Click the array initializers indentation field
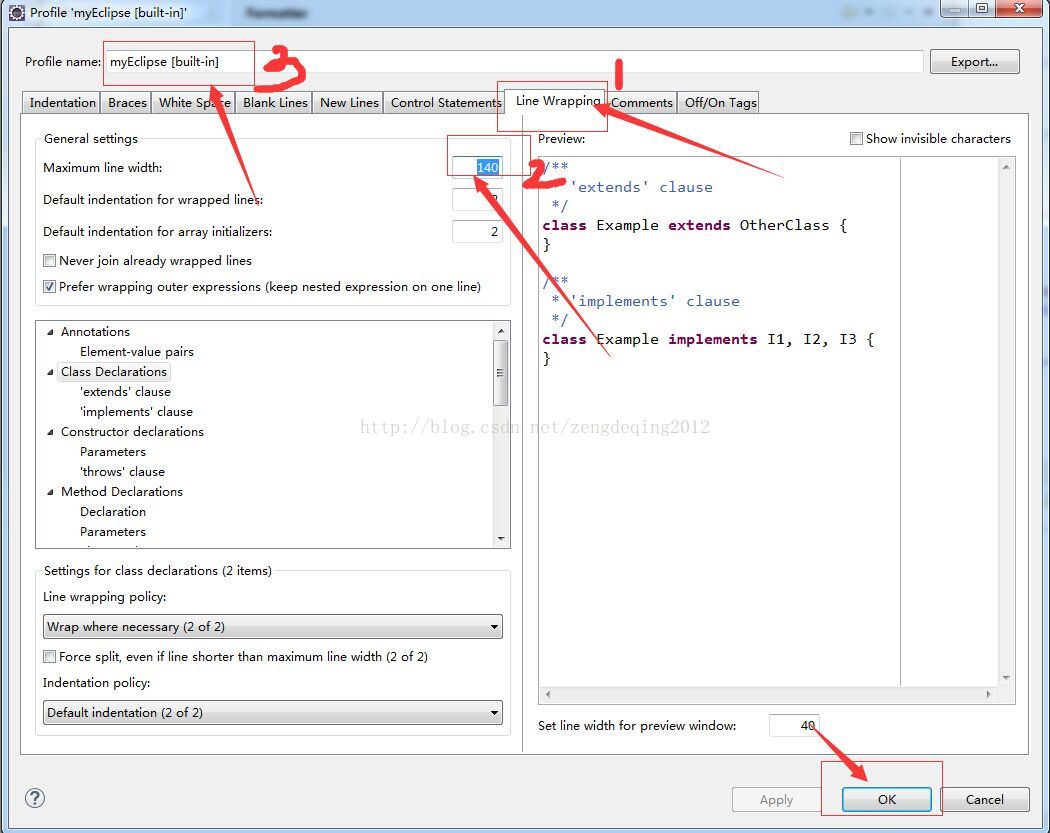This screenshot has width=1050, height=833. (x=477, y=232)
